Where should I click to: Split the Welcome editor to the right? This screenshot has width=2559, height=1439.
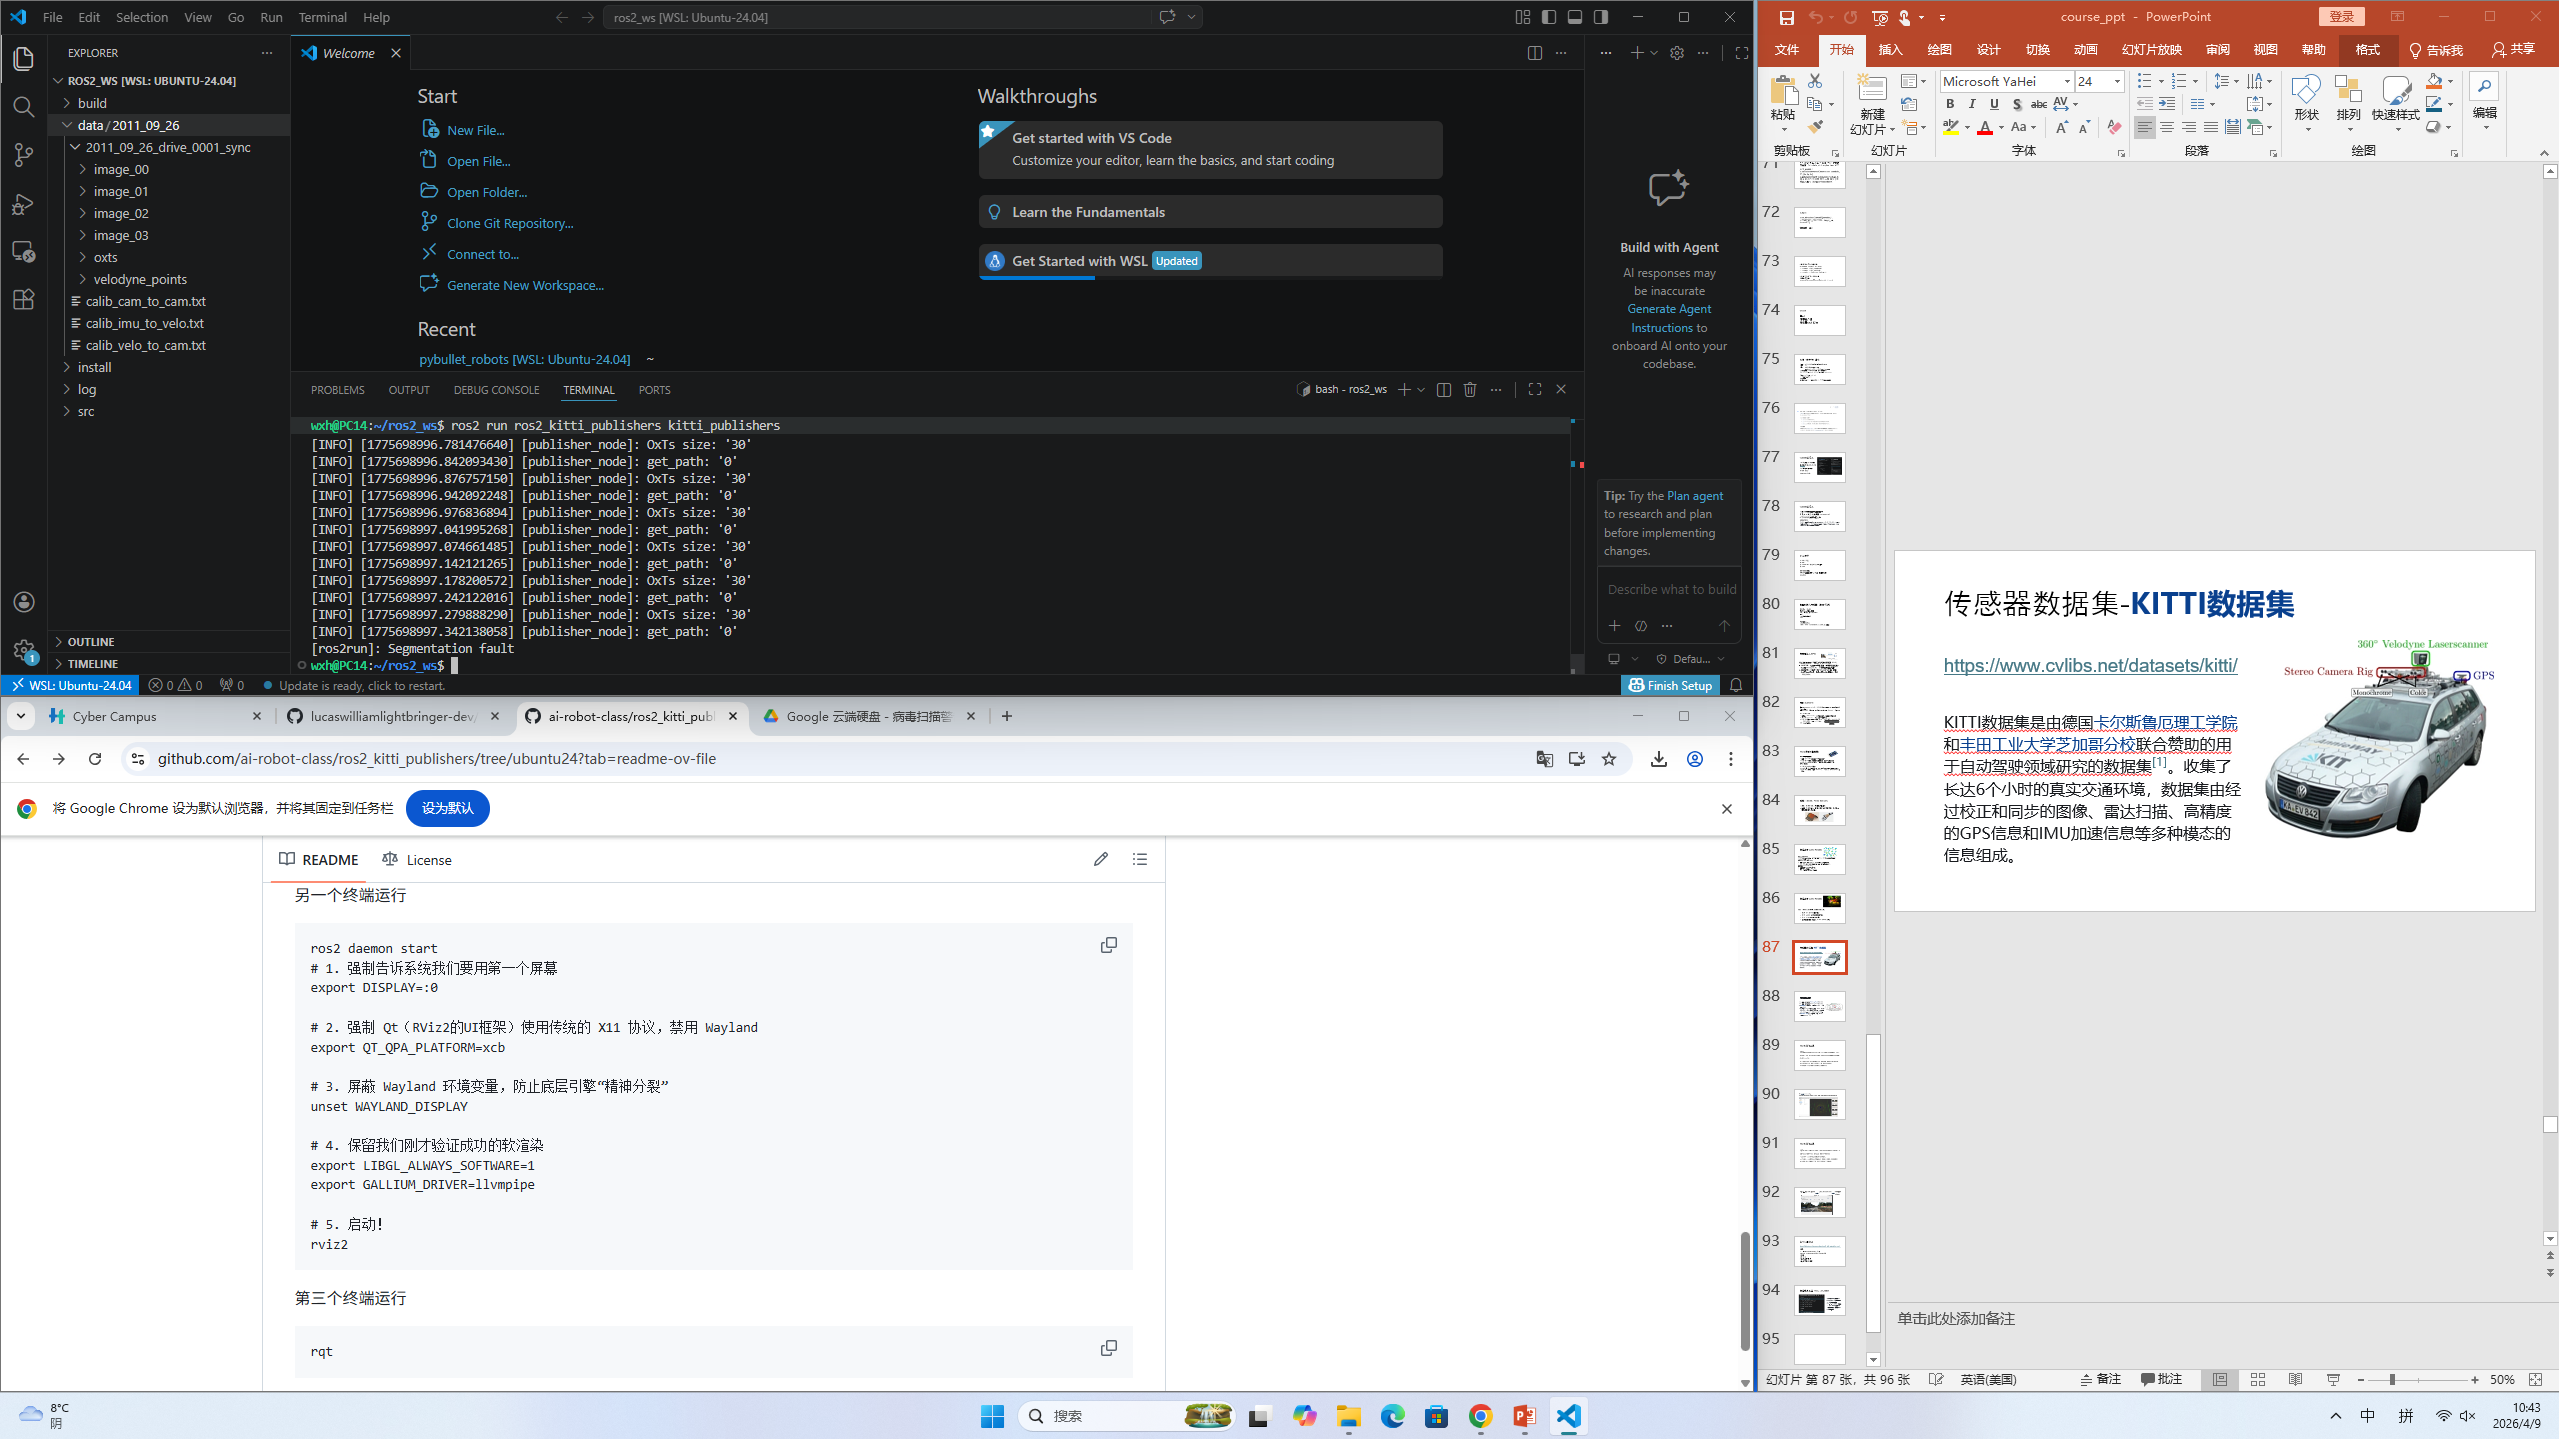coord(1534,53)
